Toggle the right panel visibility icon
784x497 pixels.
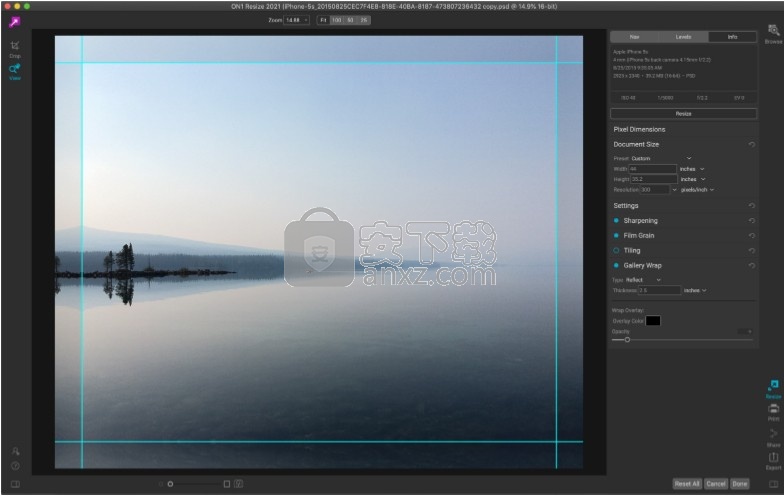click(773, 484)
